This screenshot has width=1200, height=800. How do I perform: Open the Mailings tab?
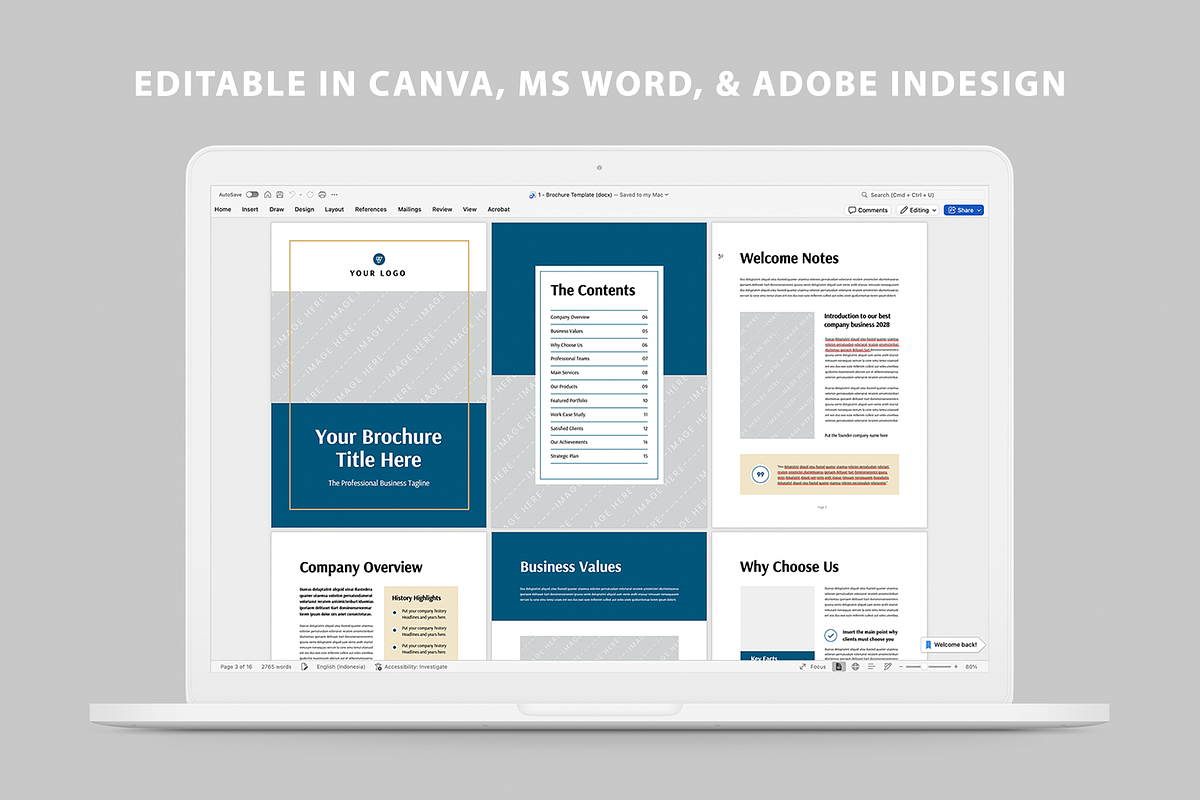tap(410, 210)
